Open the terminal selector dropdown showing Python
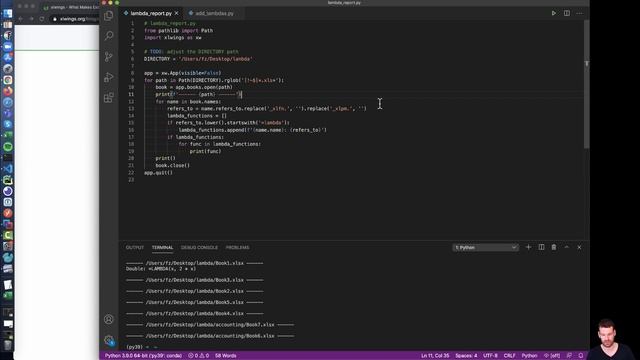The height and width of the screenshot is (360, 640). (485, 247)
